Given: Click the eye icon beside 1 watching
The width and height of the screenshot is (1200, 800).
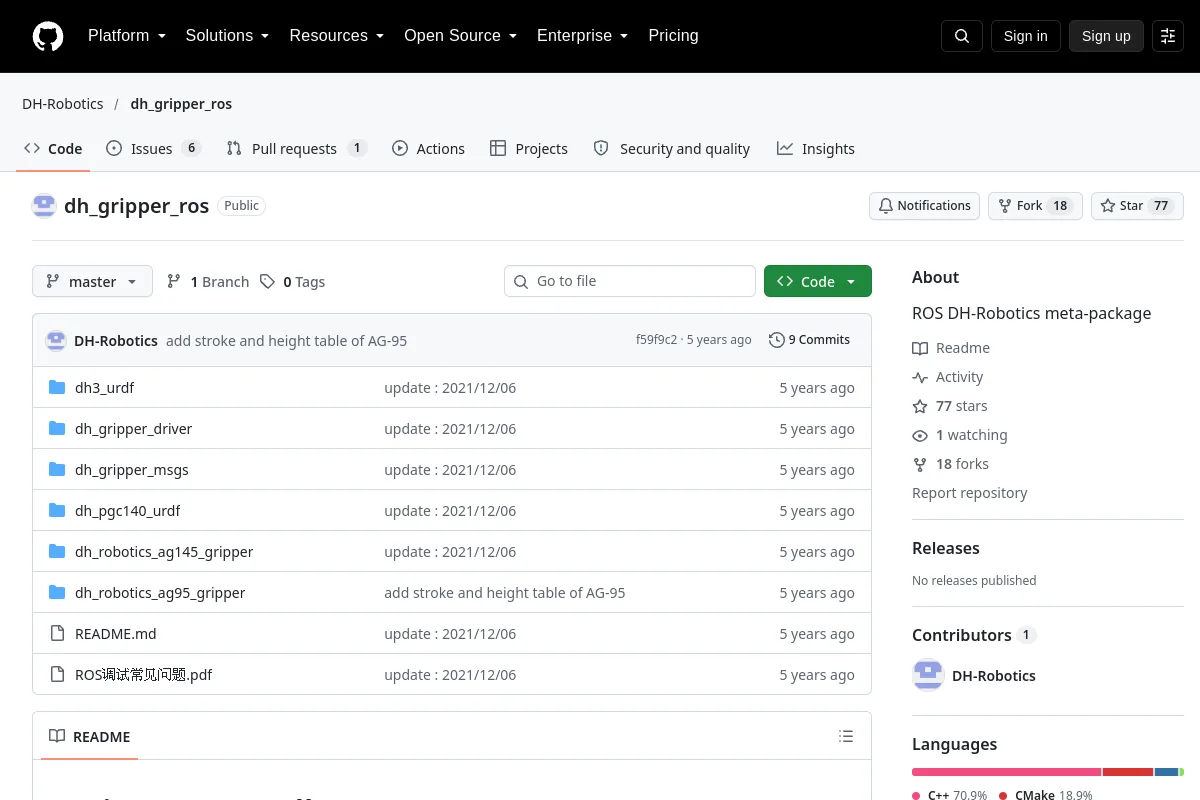Looking at the screenshot, I should [x=920, y=436].
